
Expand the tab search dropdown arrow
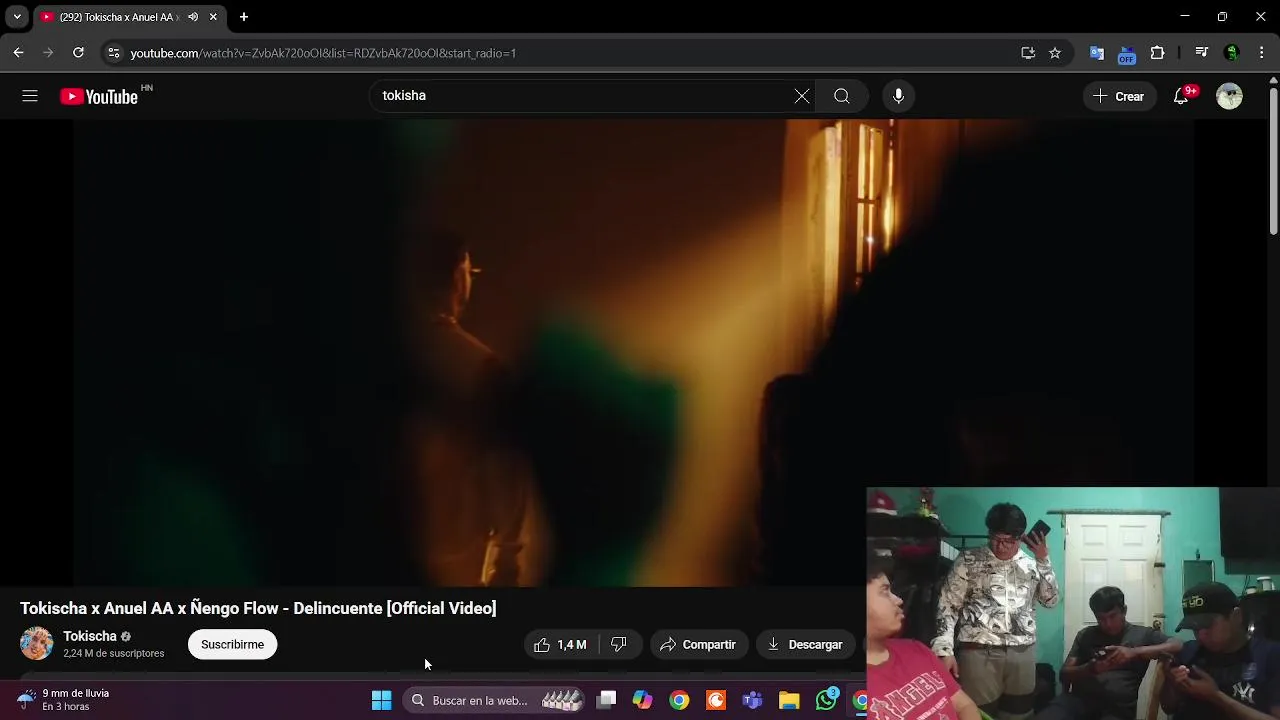[x=17, y=17]
